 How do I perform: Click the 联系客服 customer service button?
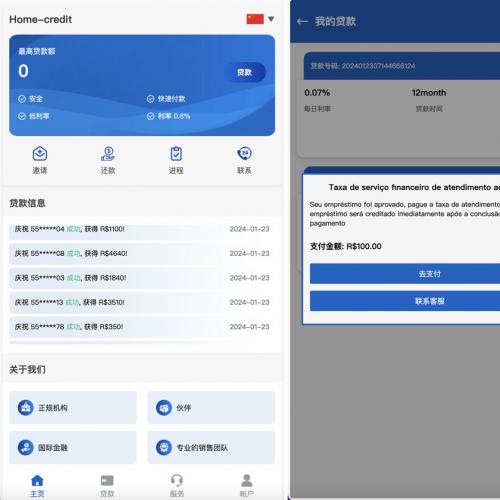[x=429, y=301]
